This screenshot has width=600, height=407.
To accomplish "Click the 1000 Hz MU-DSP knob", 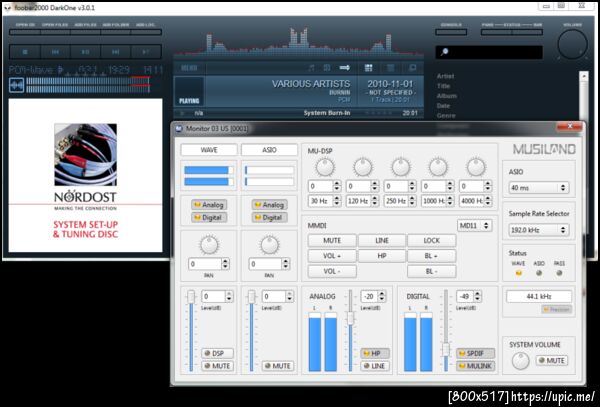I will 438,167.
